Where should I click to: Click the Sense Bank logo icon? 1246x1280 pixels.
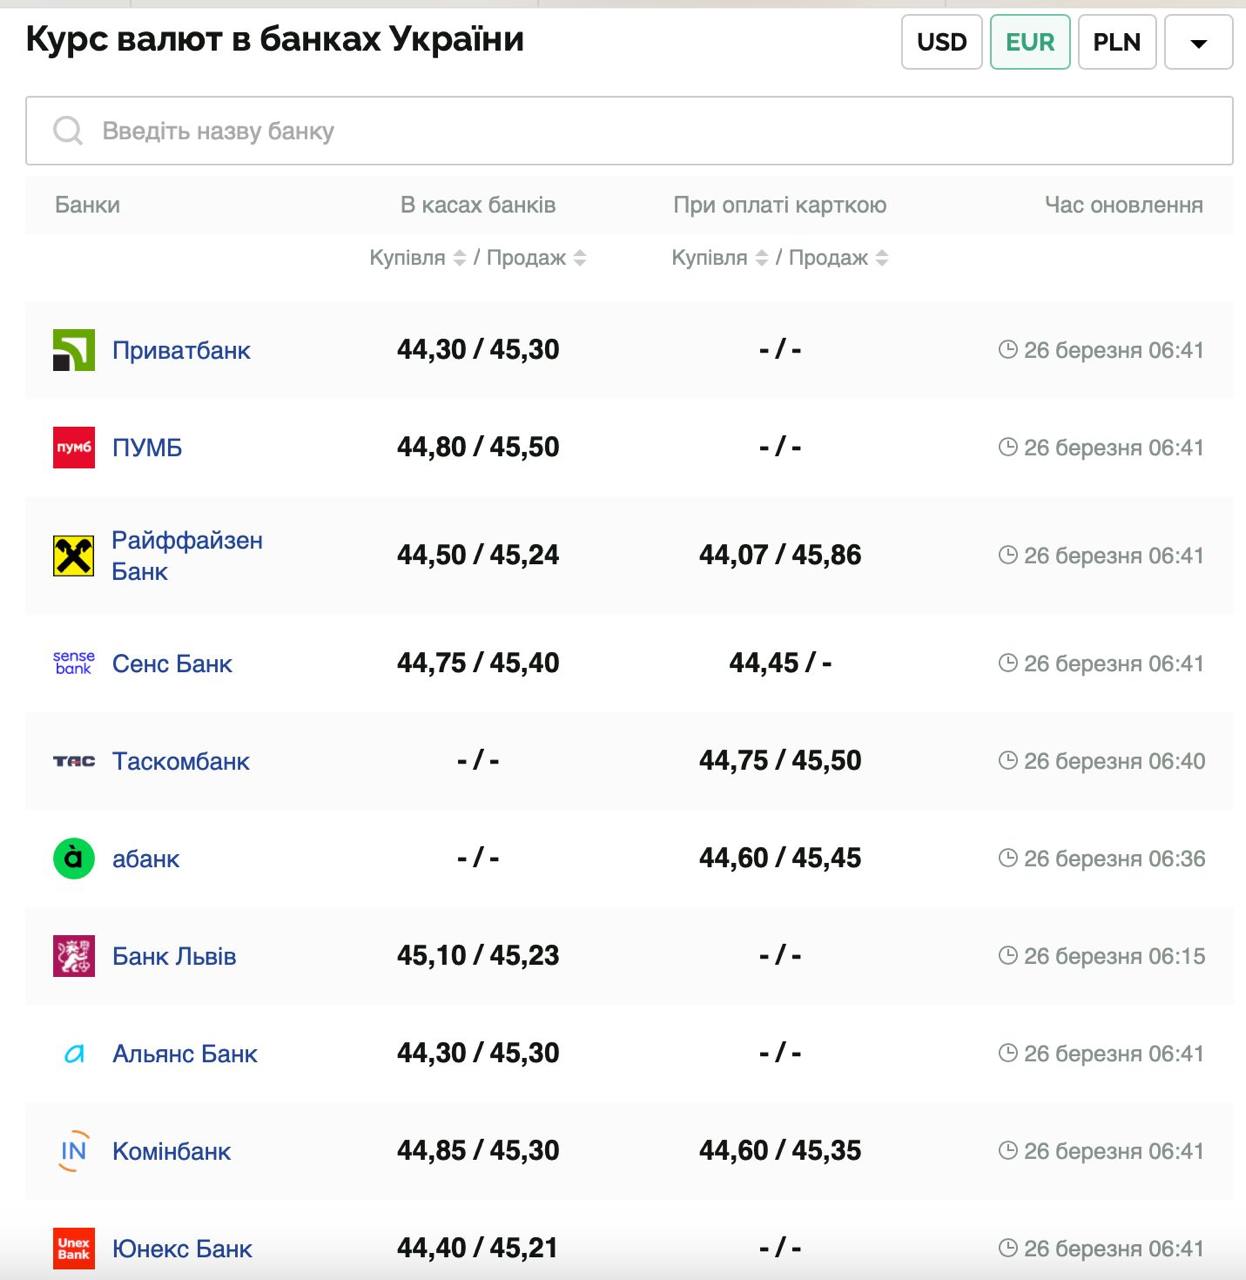(73, 663)
